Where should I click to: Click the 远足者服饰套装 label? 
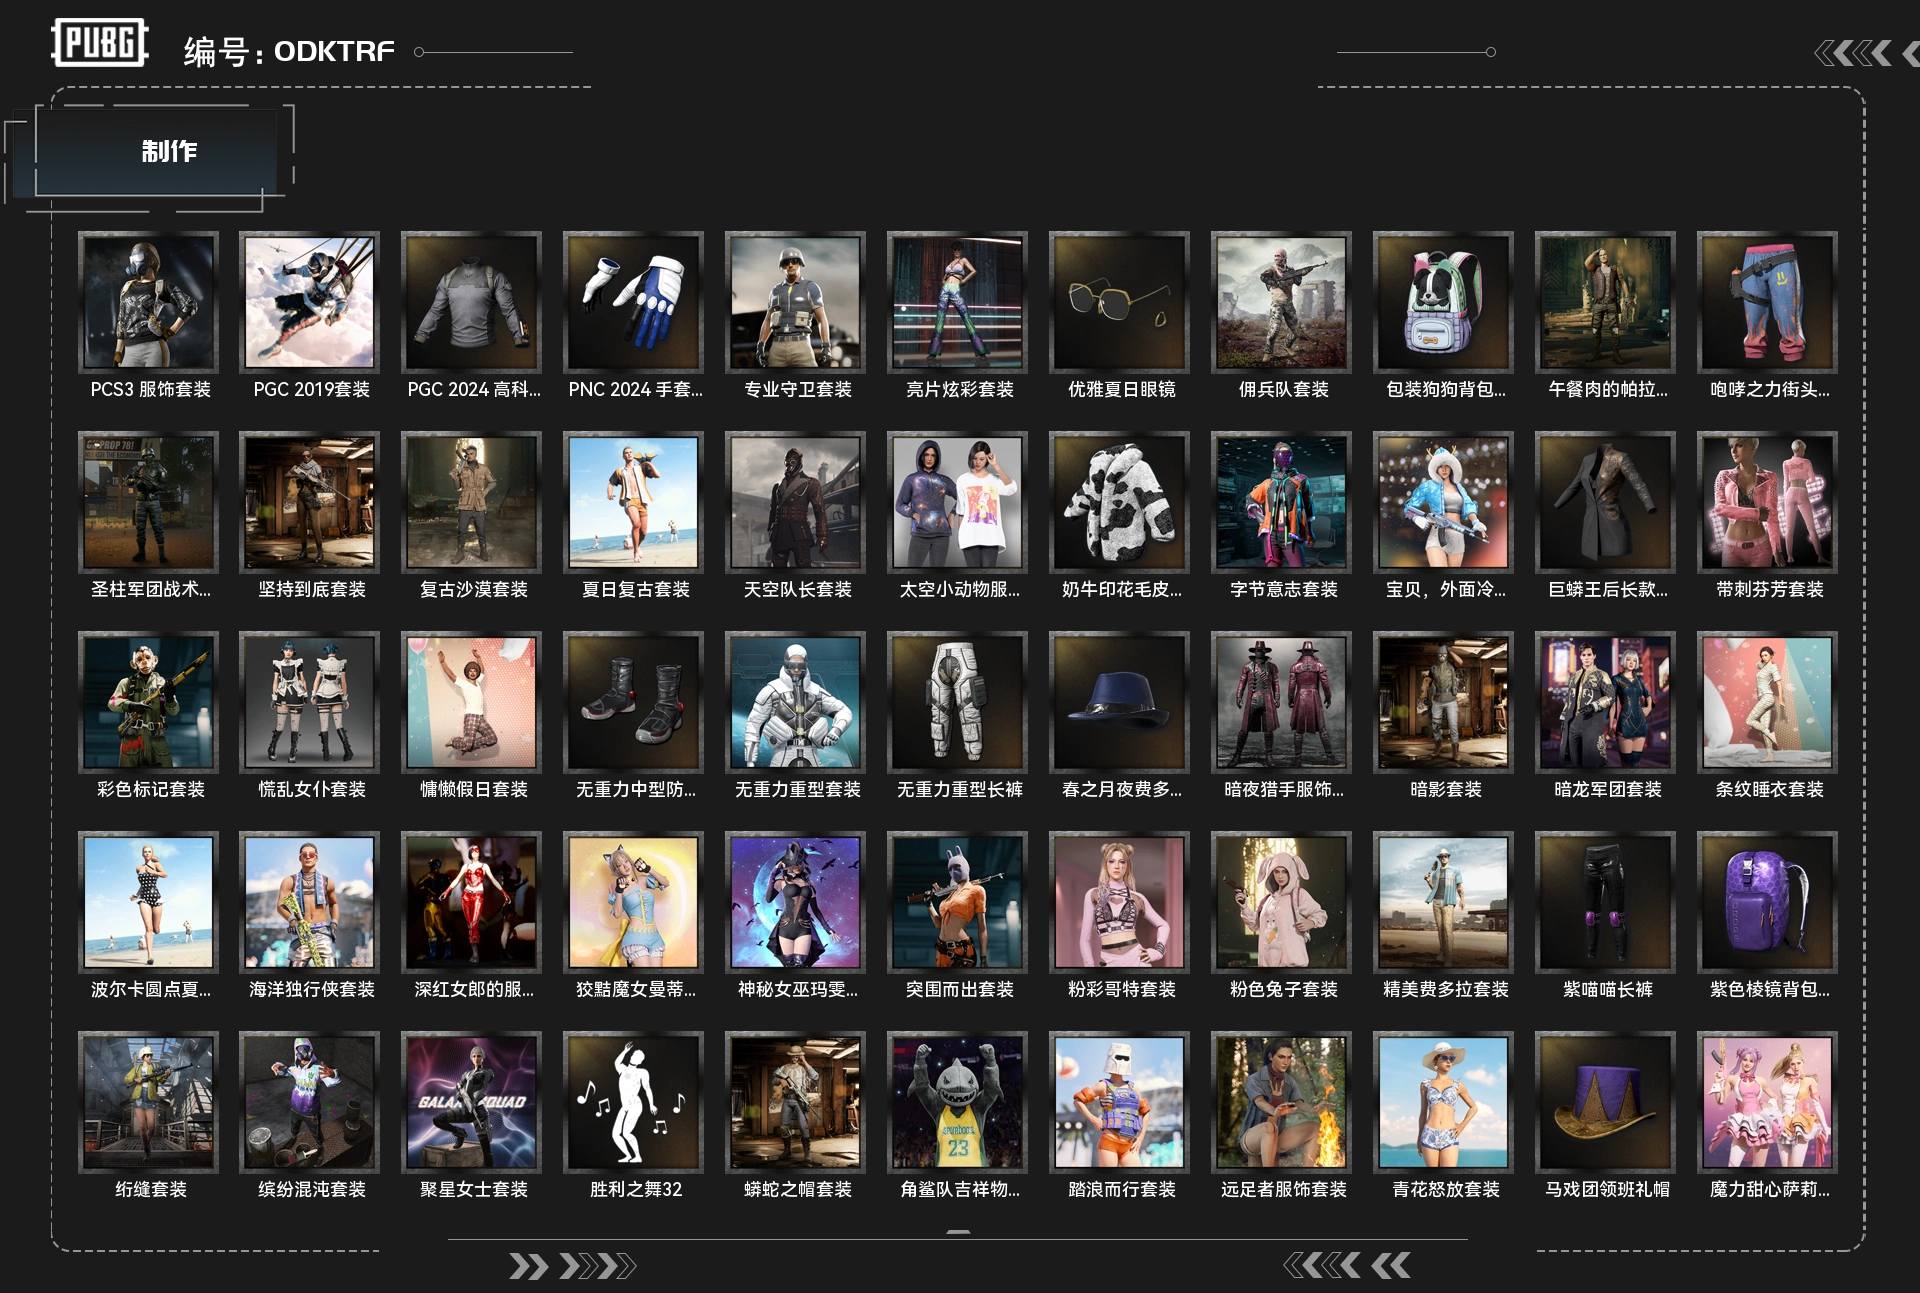[1283, 1189]
